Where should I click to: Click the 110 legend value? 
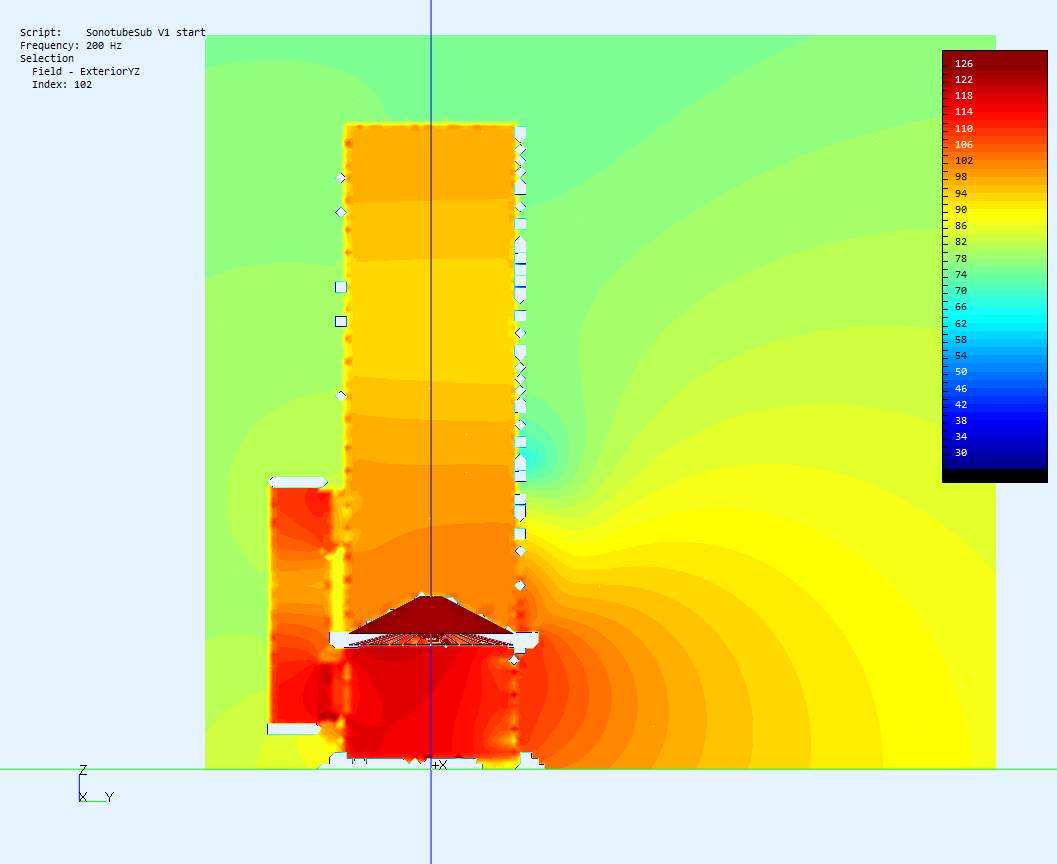(964, 128)
